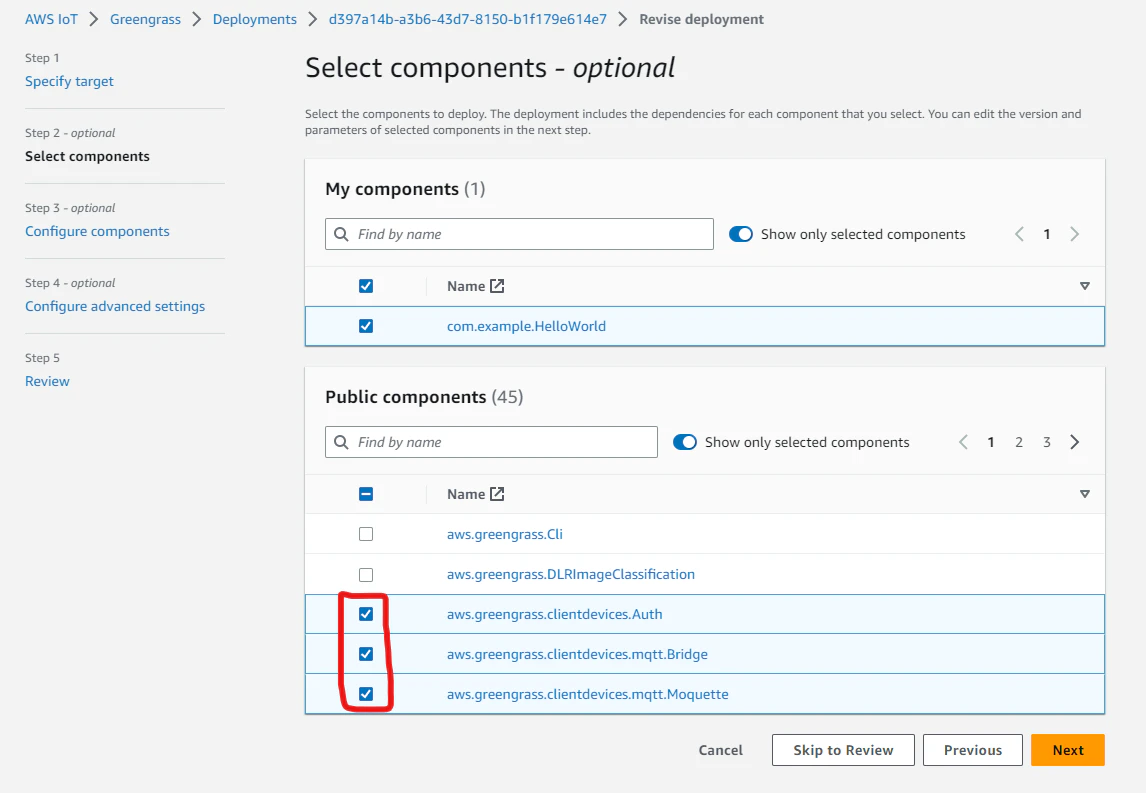Open clientdevices.mqtt.Bridge component link
Screen dimensions: 1146x793
(577, 654)
